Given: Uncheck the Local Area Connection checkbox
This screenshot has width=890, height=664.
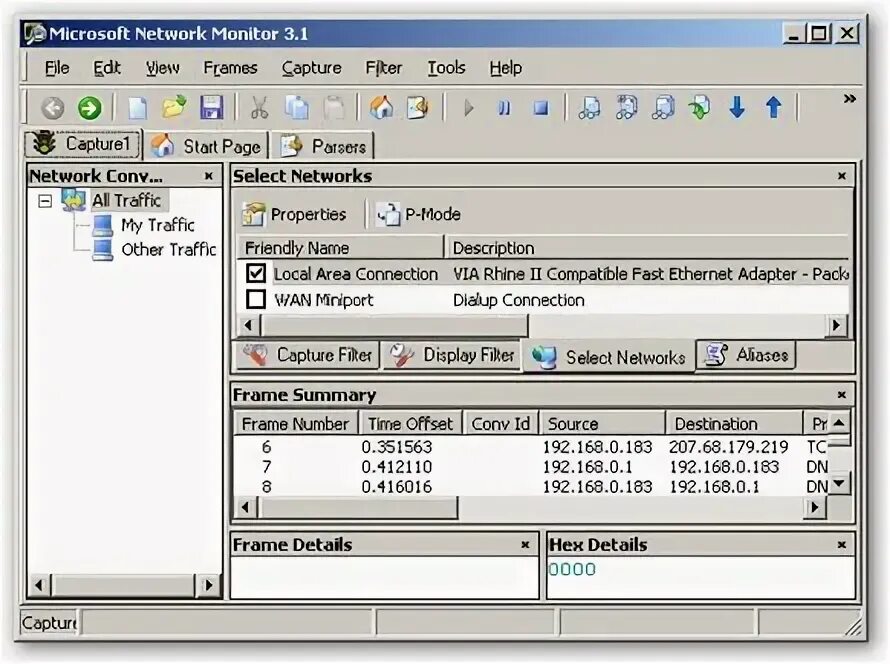Looking at the screenshot, I should click(256, 274).
